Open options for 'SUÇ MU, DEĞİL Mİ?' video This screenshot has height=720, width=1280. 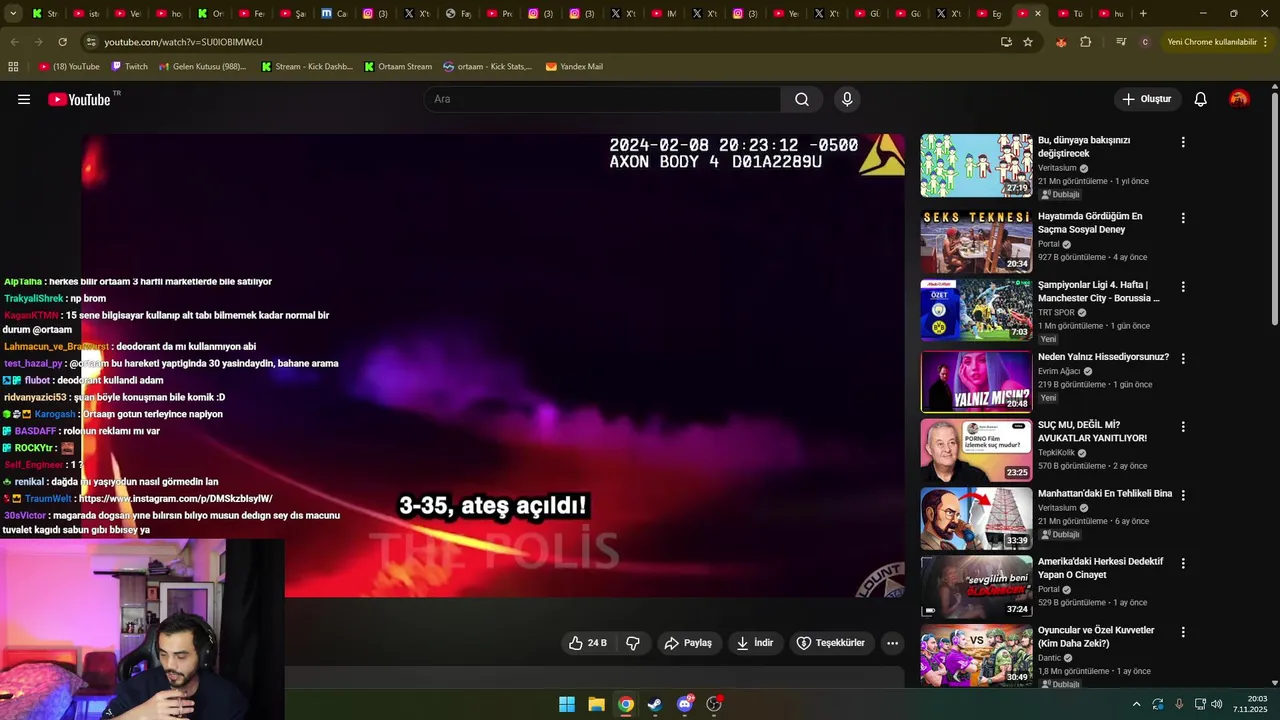coord(1183,427)
